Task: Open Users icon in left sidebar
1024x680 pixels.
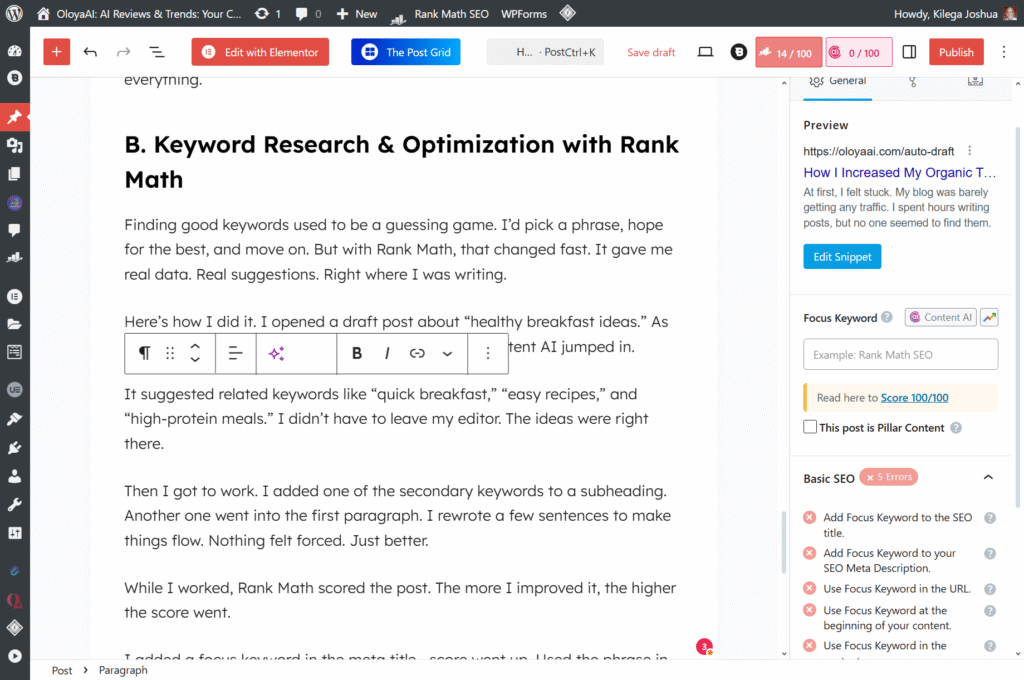Action: tap(14, 476)
